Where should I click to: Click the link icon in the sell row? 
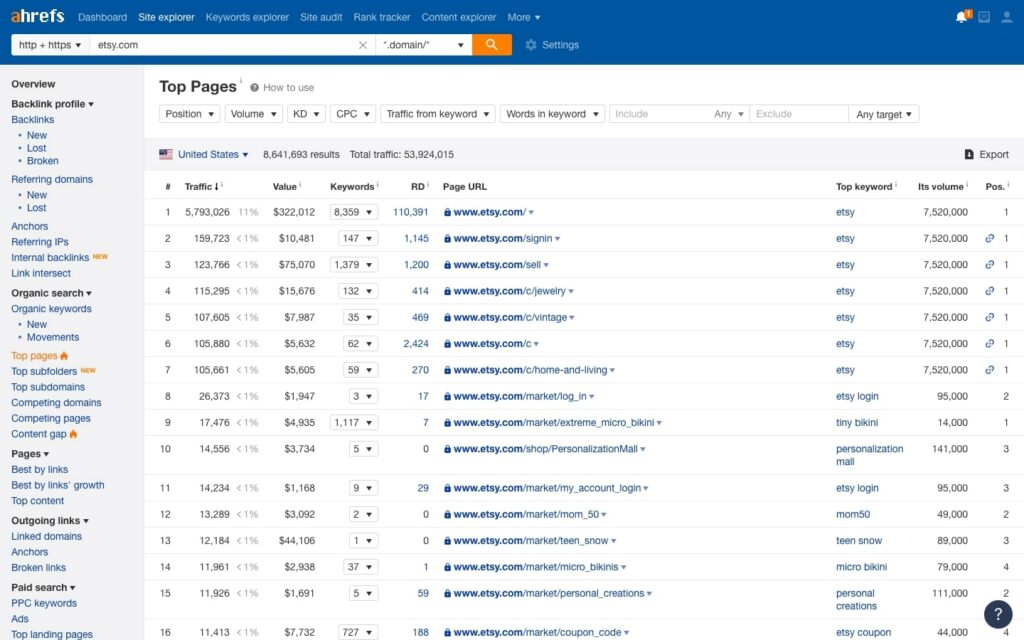pos(989,264)
